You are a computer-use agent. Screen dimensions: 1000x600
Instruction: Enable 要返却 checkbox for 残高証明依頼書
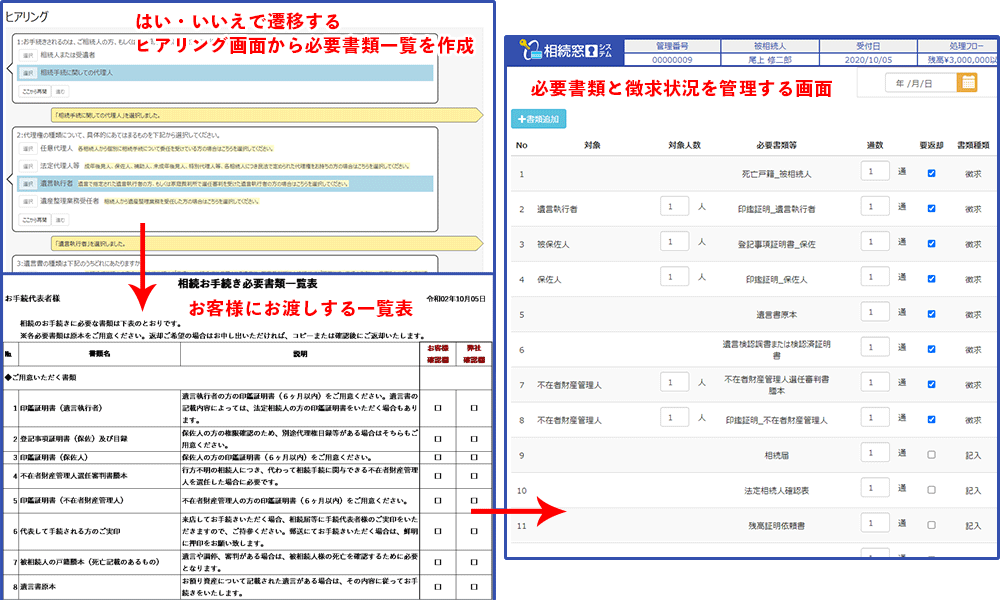tap(931, 524)
